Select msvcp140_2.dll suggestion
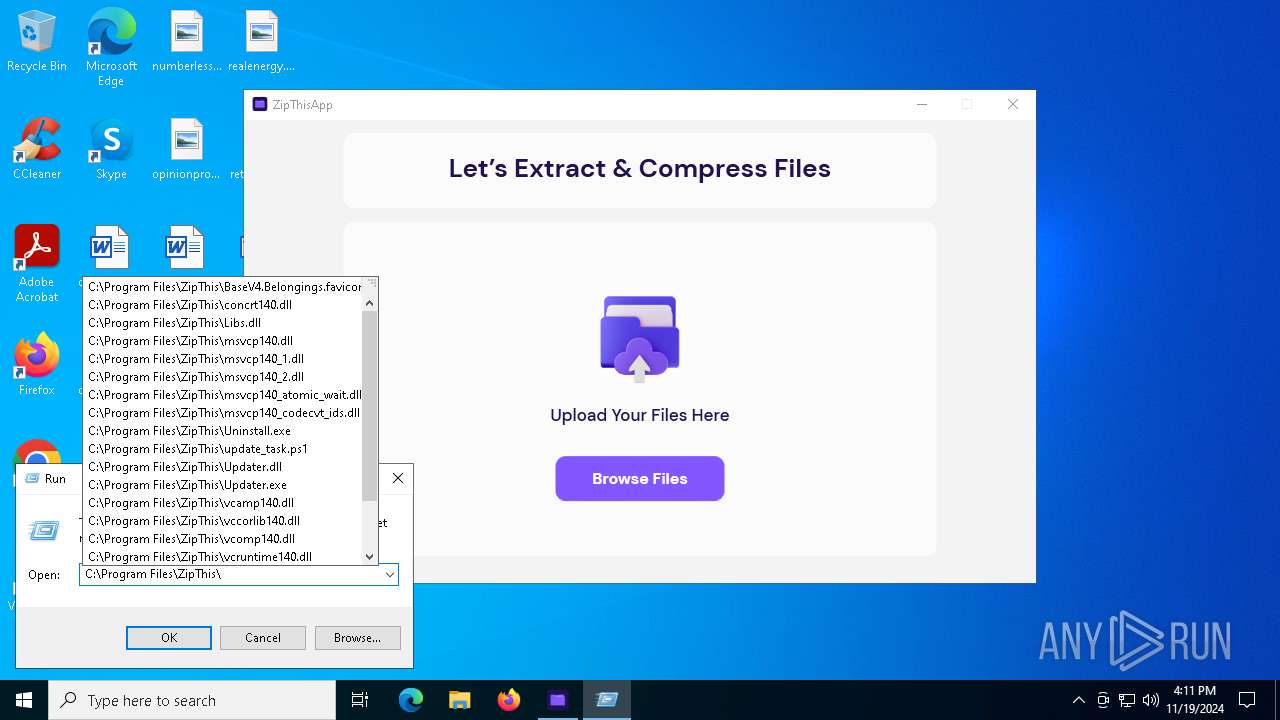1280x720 pixels. (222, 377)
